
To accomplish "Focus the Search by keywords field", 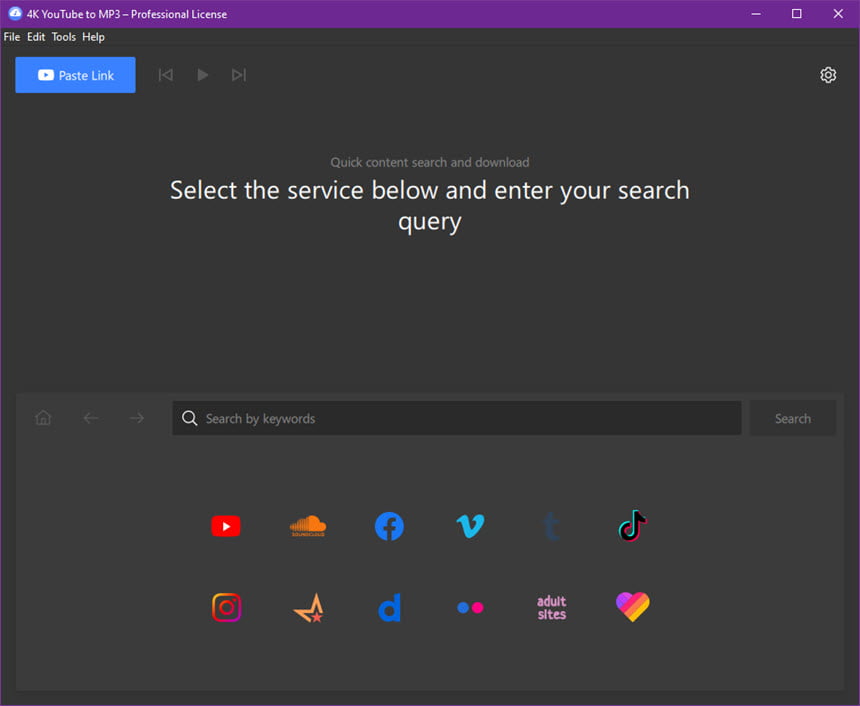I will click(x=457, y=418).
